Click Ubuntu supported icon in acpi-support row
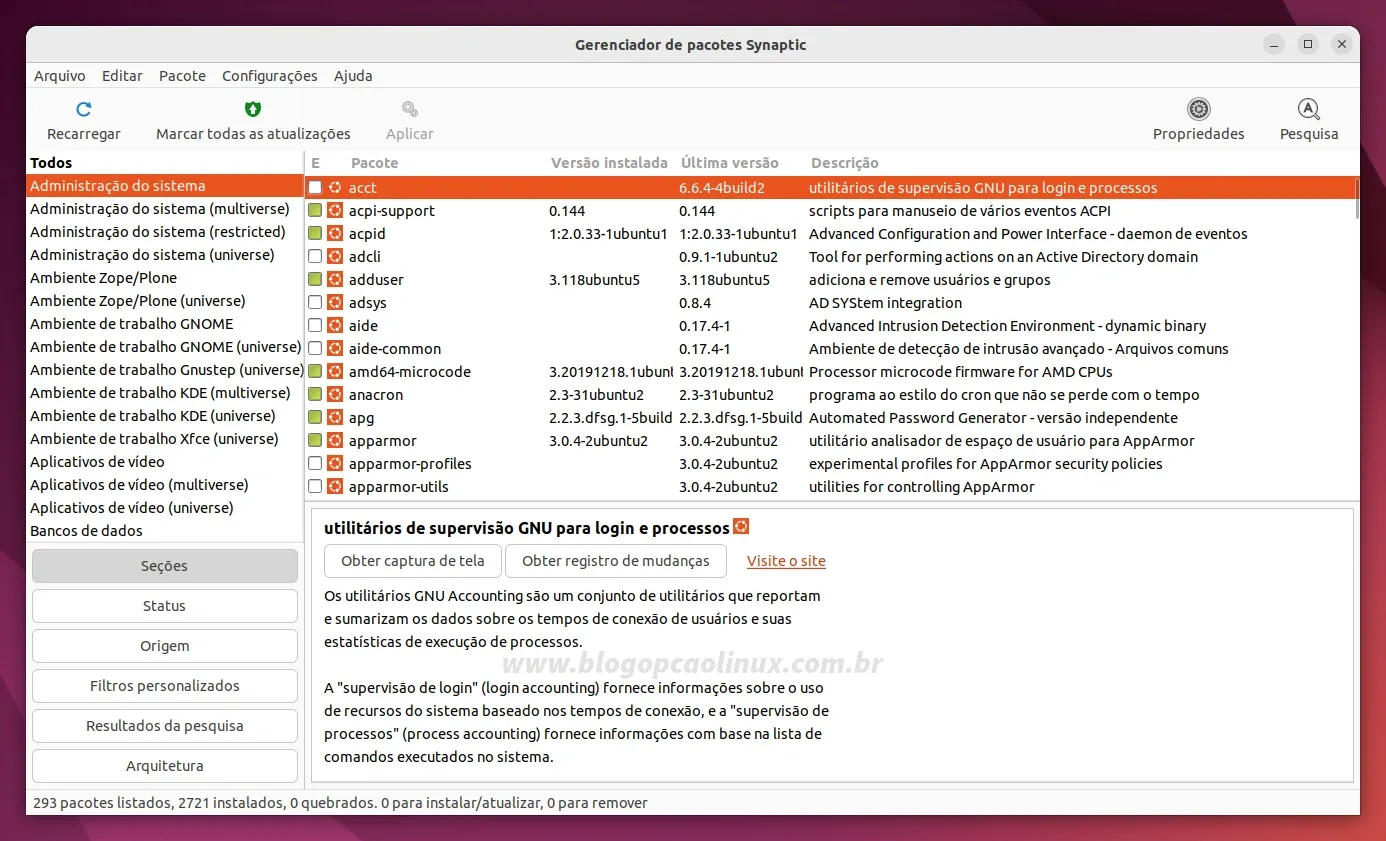This screenshot has width=1386, height=841. pos(335,210)
